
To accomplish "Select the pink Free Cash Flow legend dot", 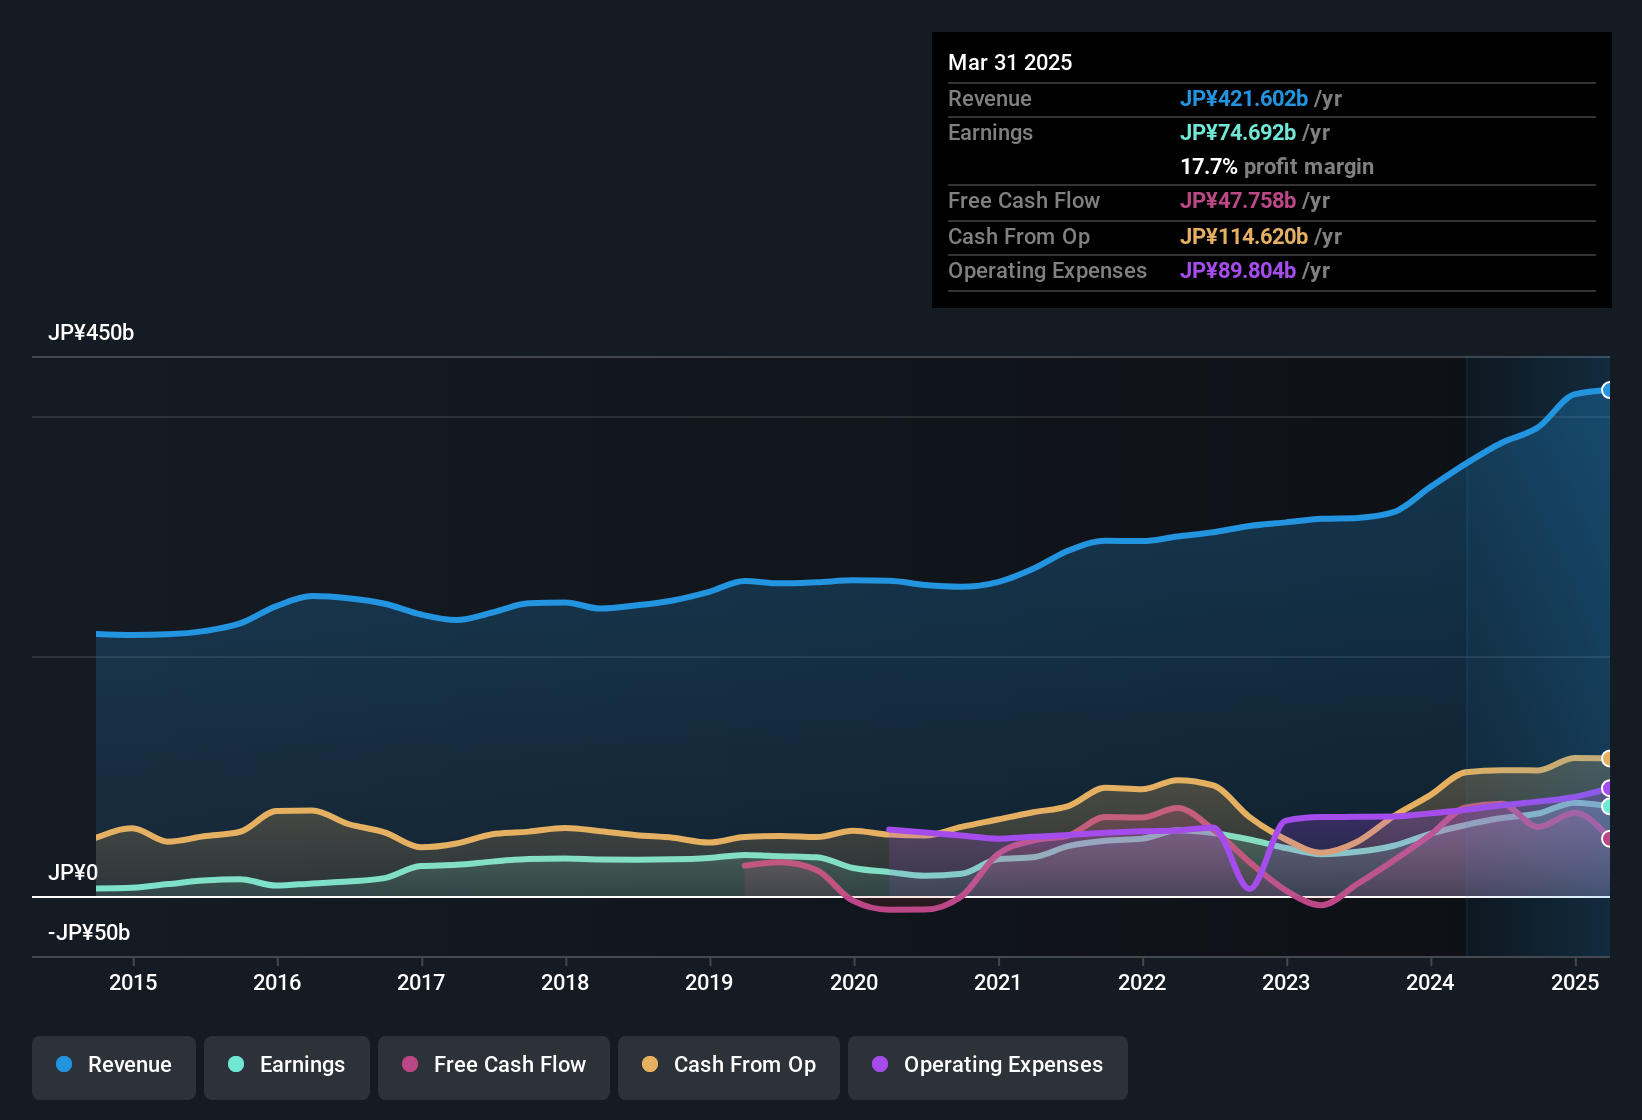I will (408, 1065).
